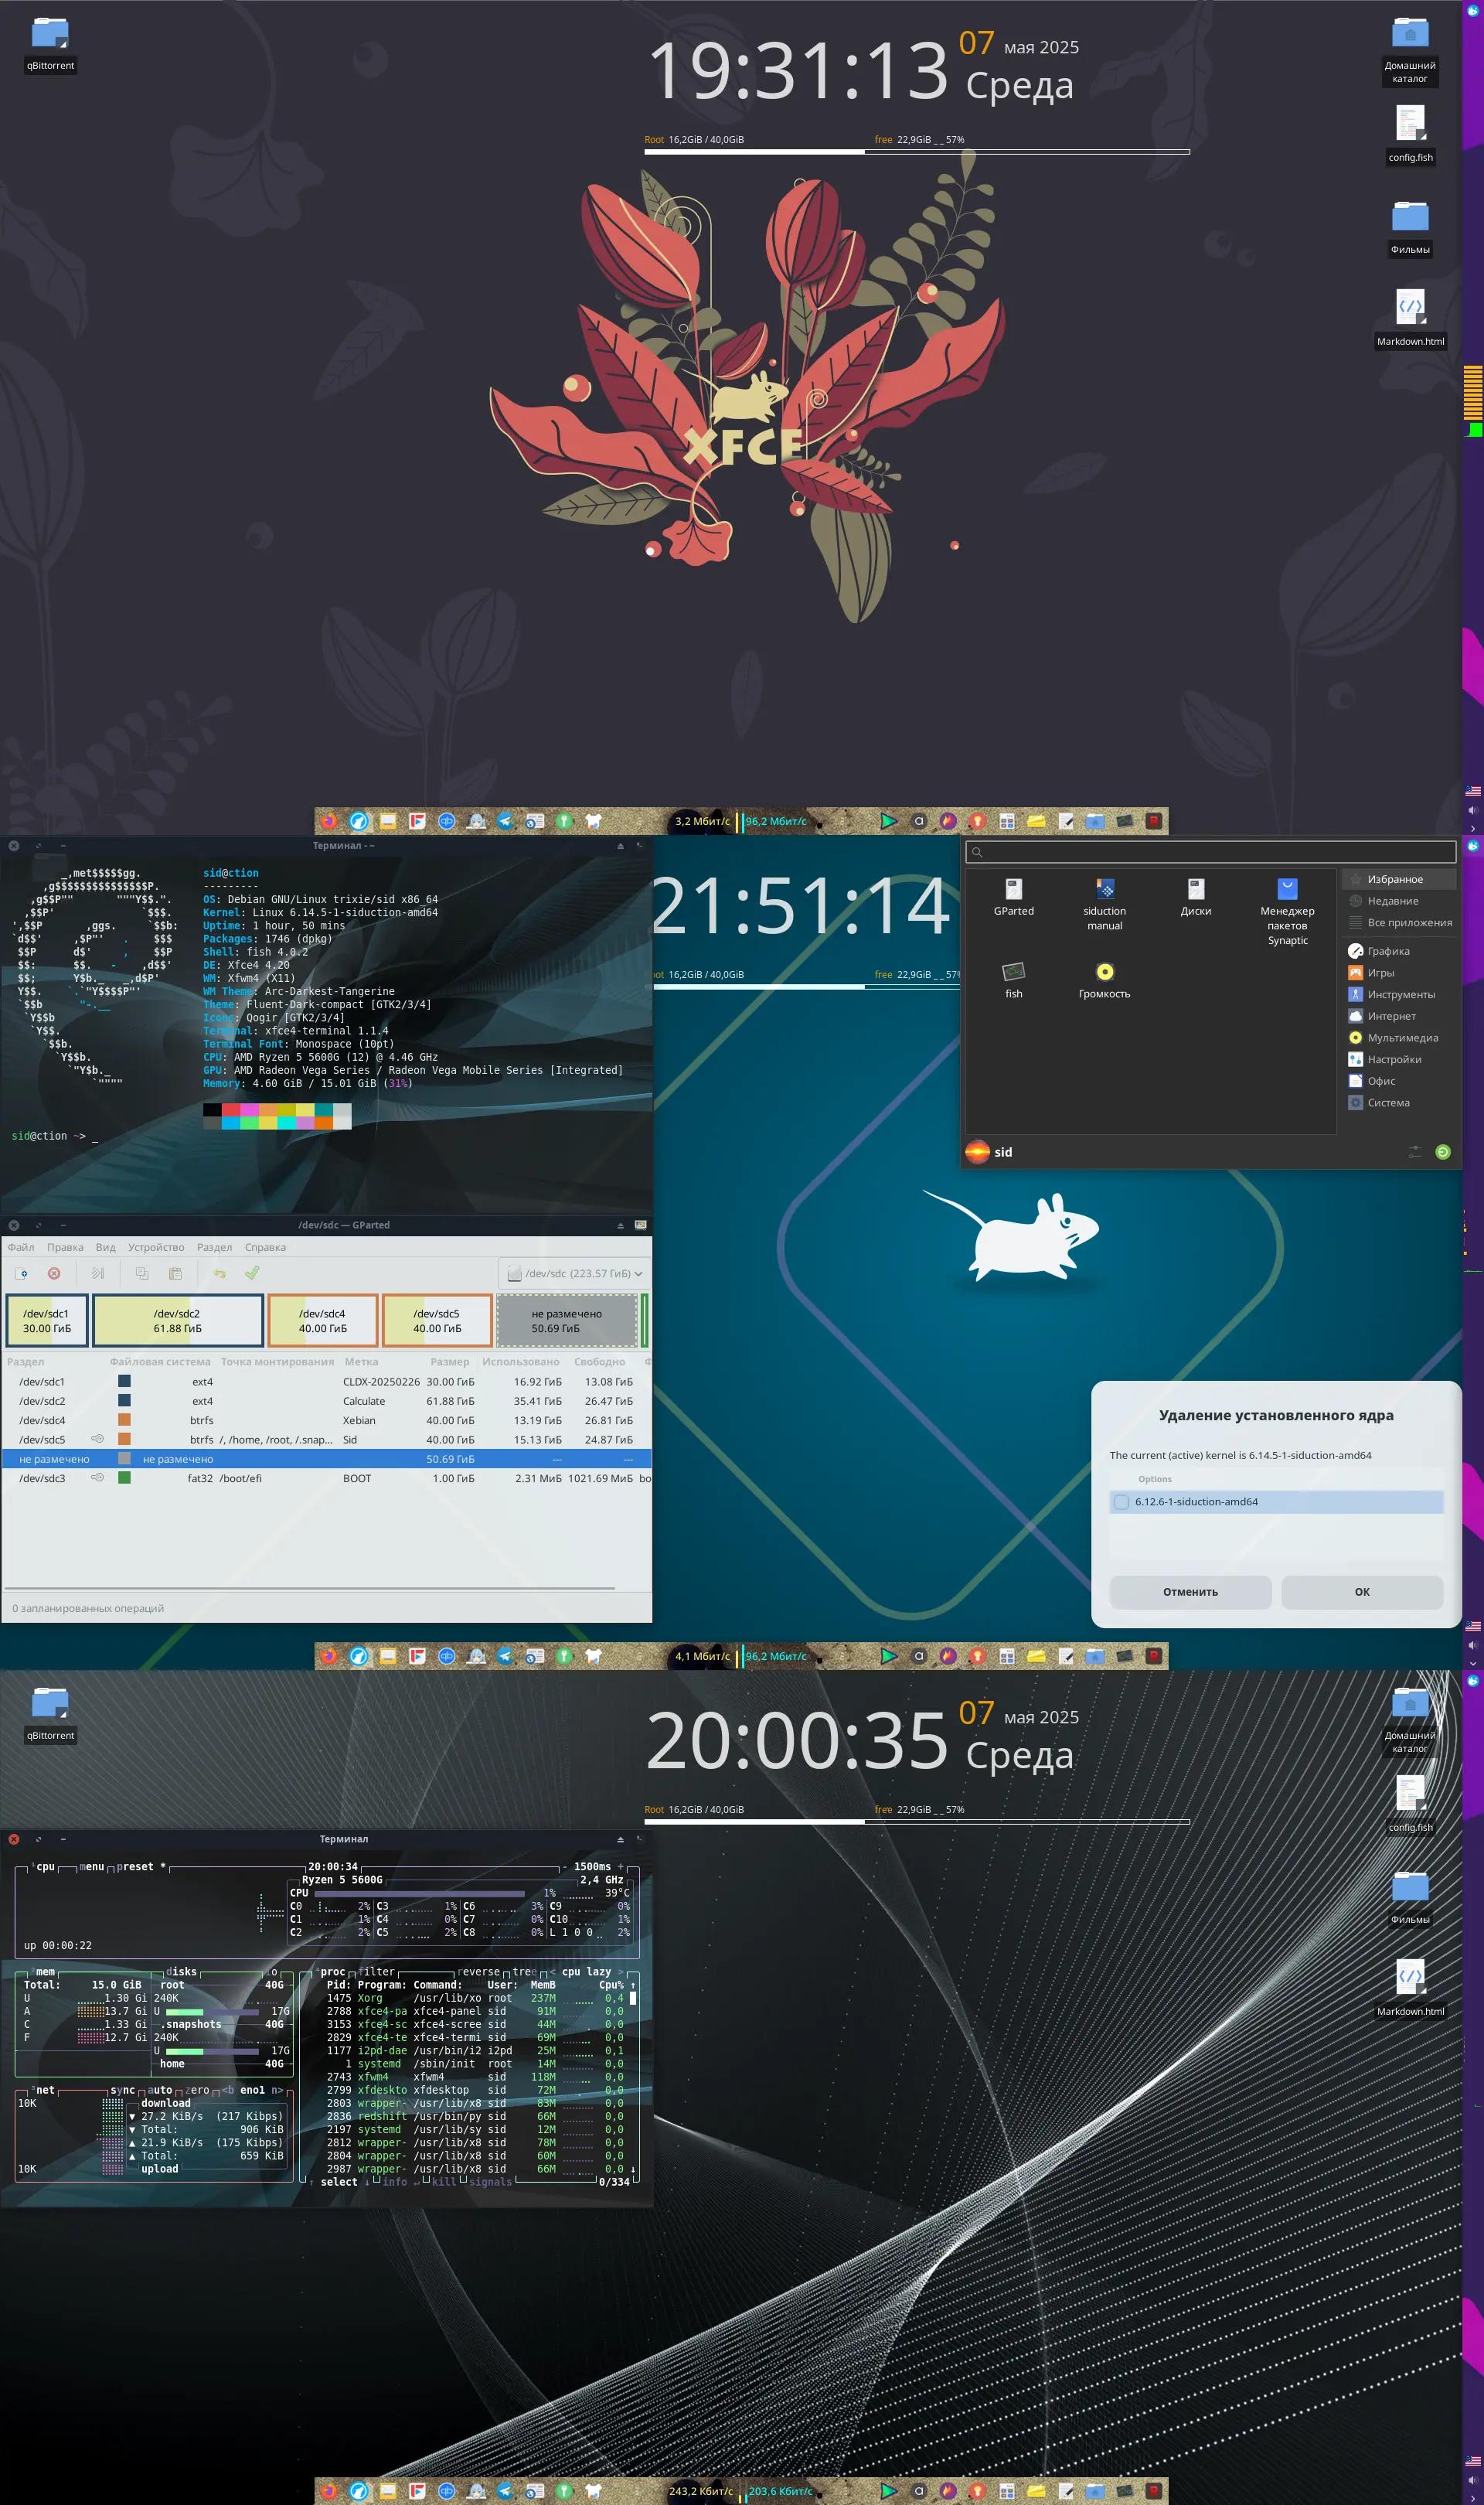Open the Раздел menu in GParted
The height and width of the screenshot is (2505, 1484).
(x=214, y=1247)
